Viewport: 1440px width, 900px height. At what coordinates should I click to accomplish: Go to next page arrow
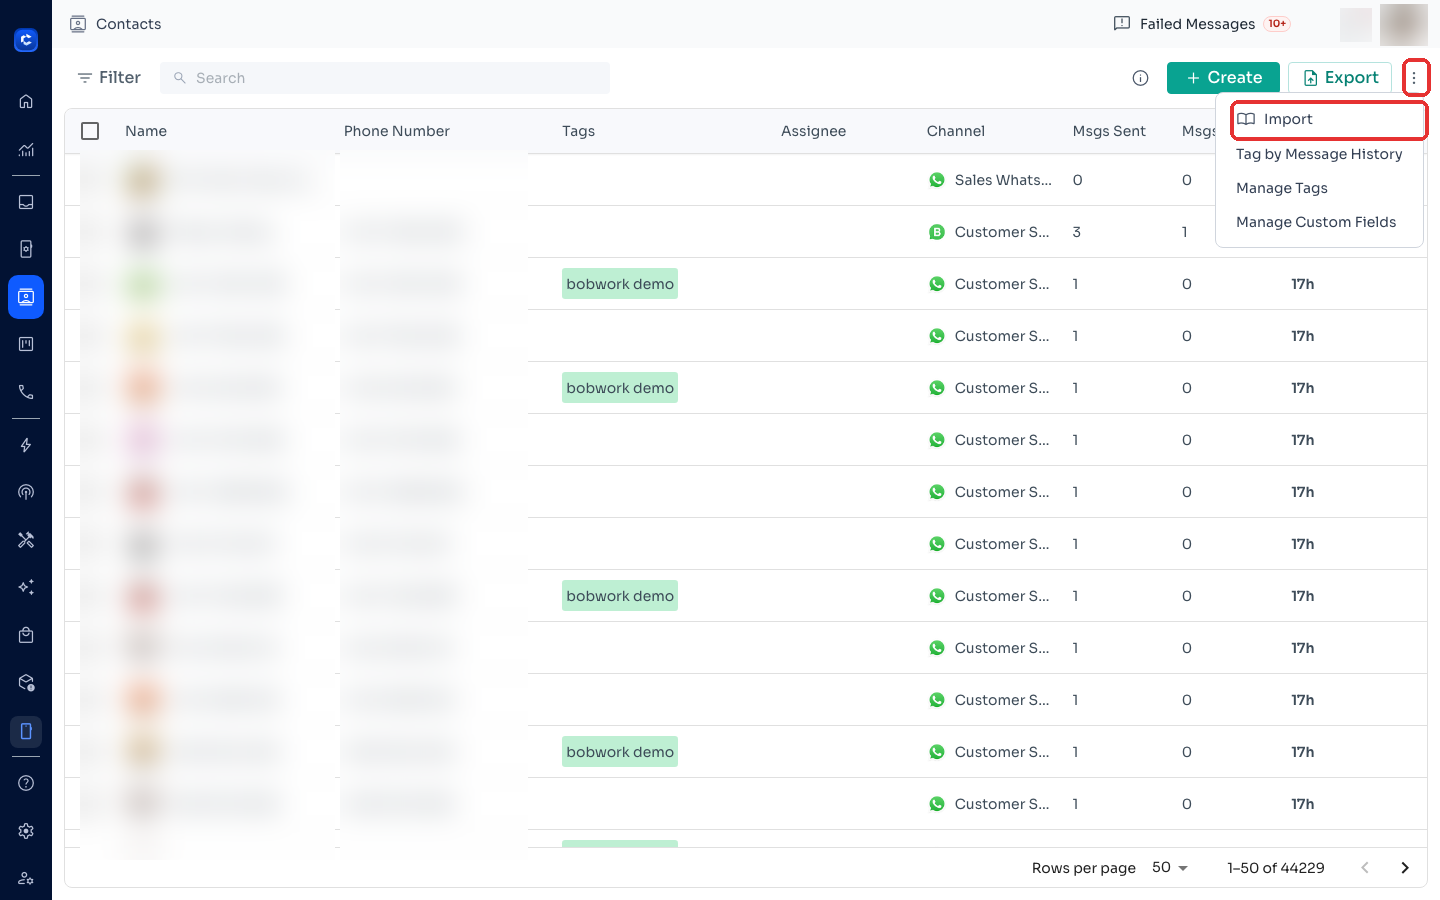(x=1405, y=868)
